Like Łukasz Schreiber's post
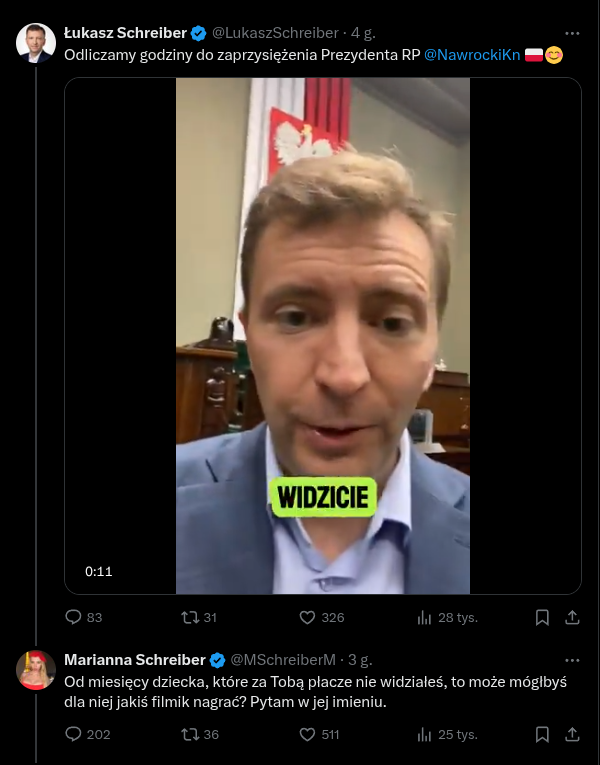 click(308, 617)
